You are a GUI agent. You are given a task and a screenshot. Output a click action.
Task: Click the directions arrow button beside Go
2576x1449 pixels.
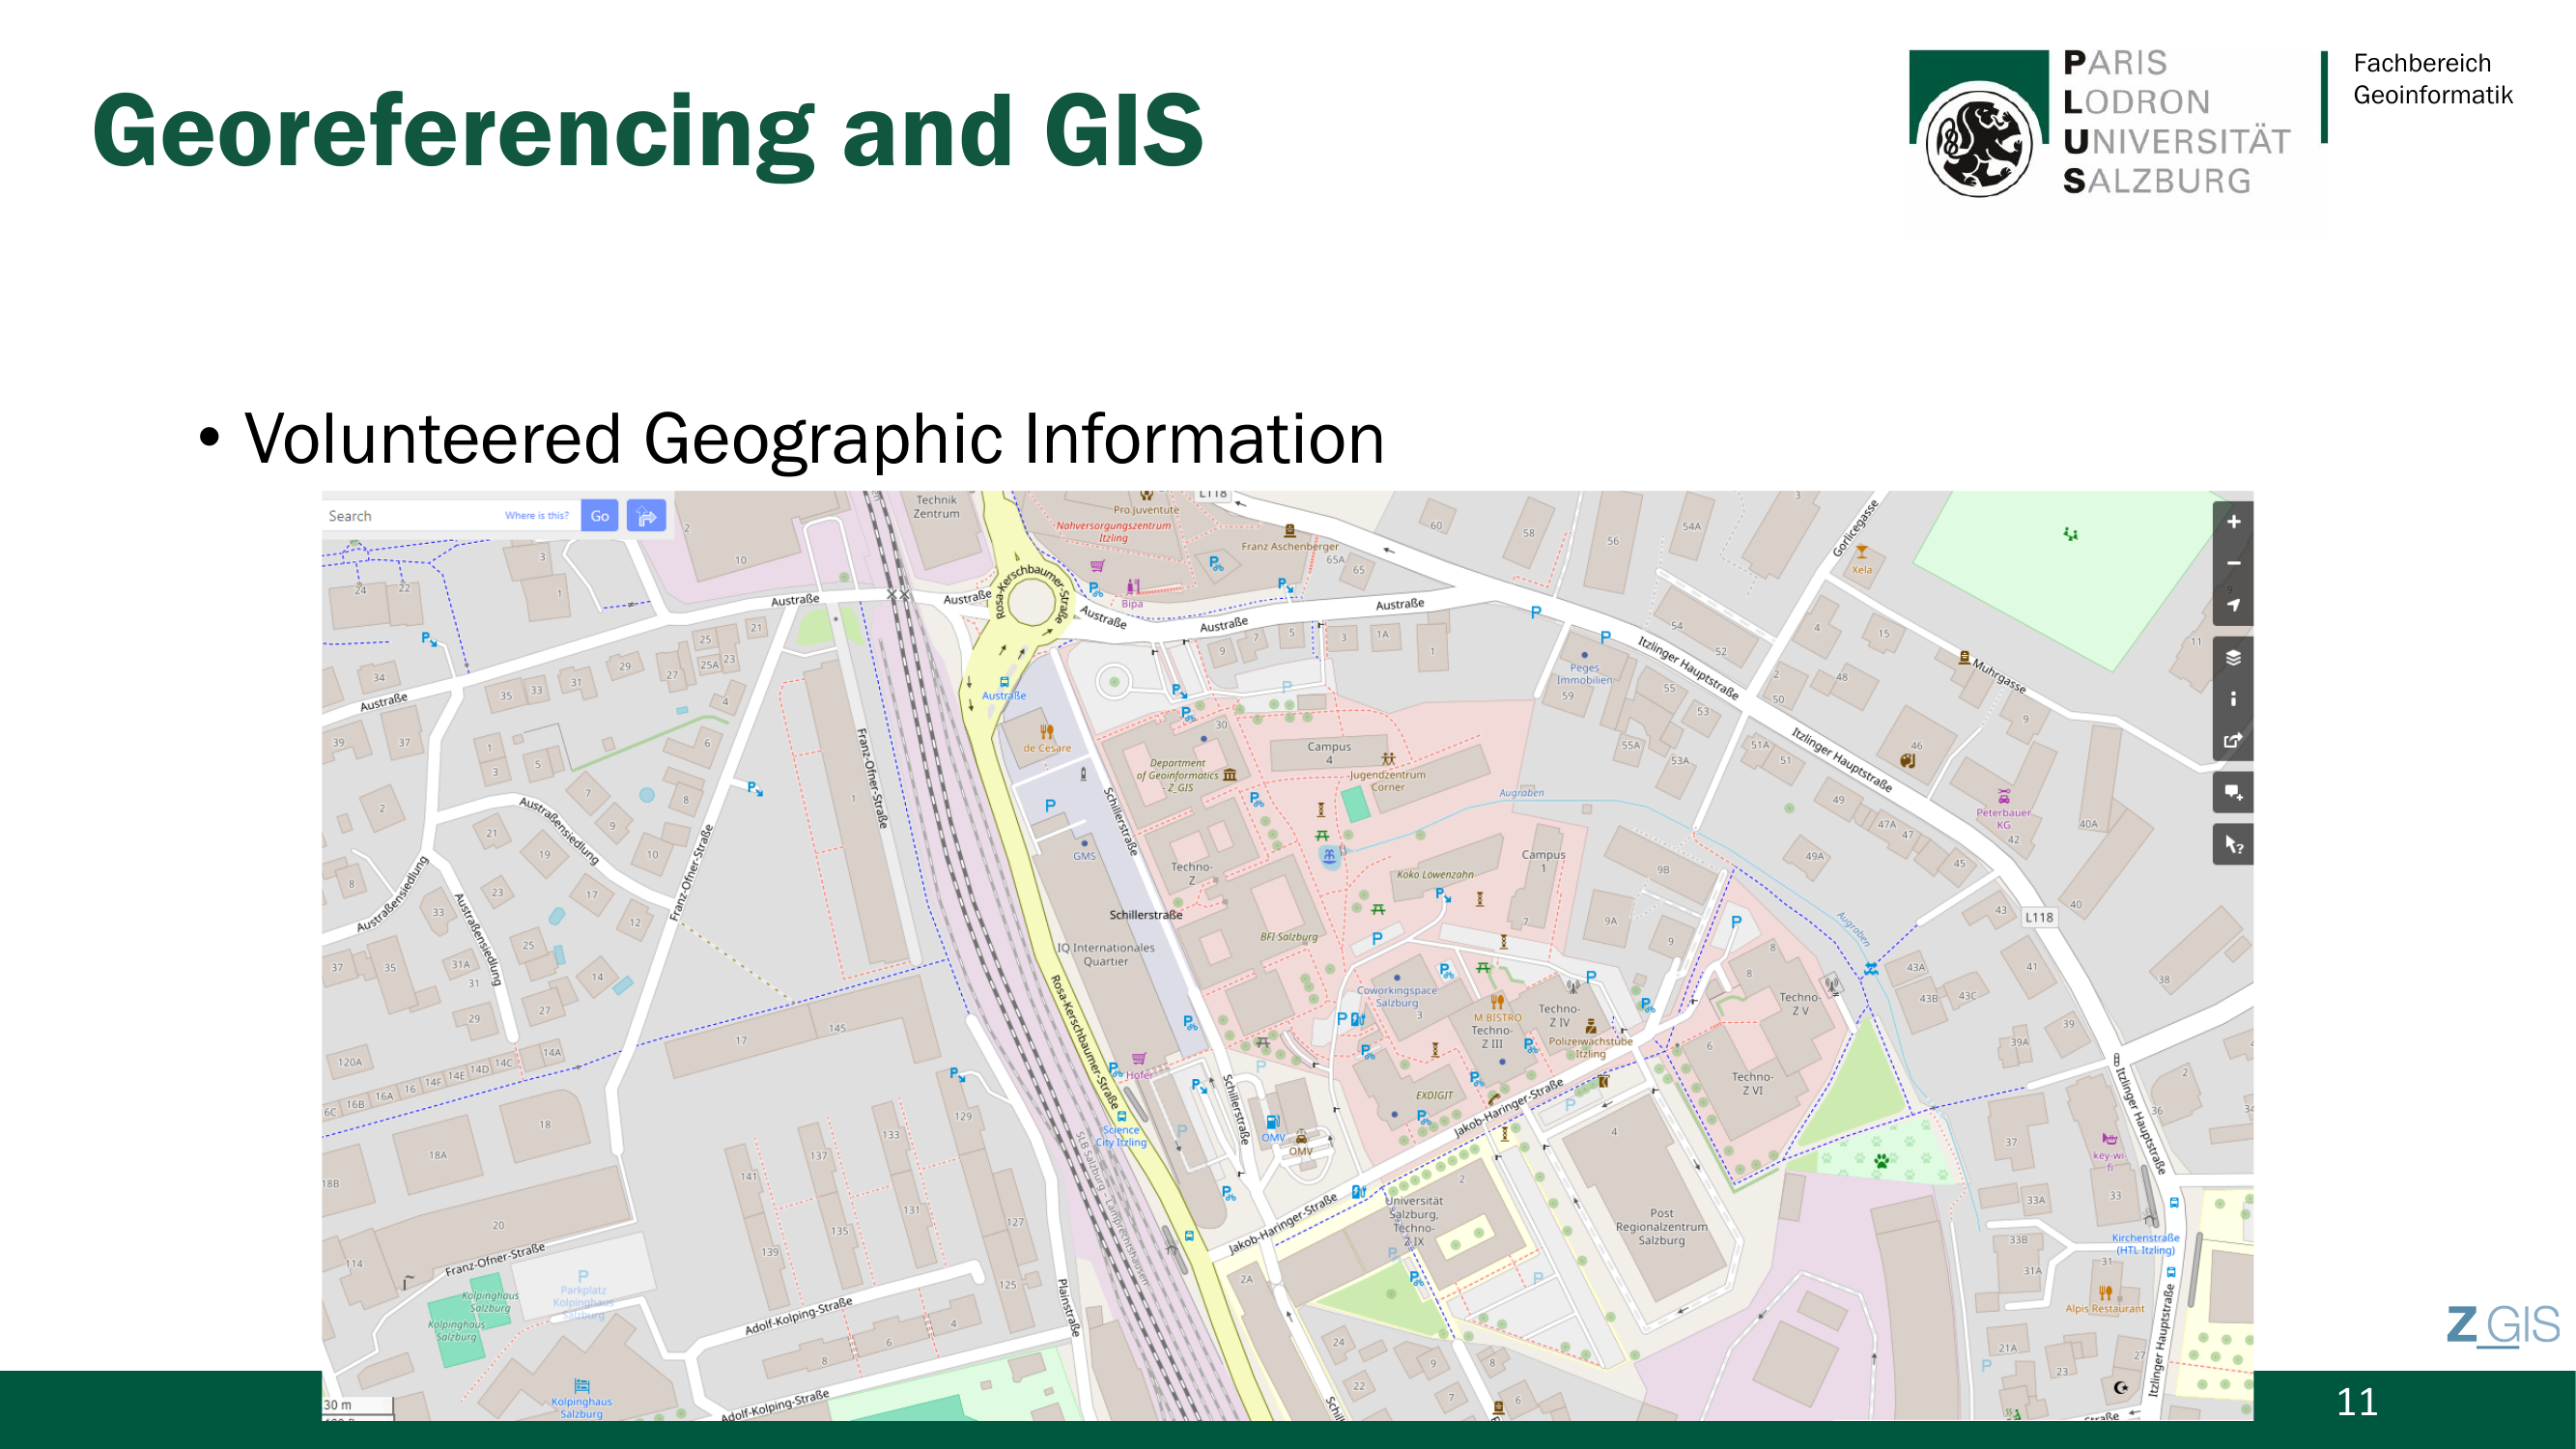(x=646, y=516)
